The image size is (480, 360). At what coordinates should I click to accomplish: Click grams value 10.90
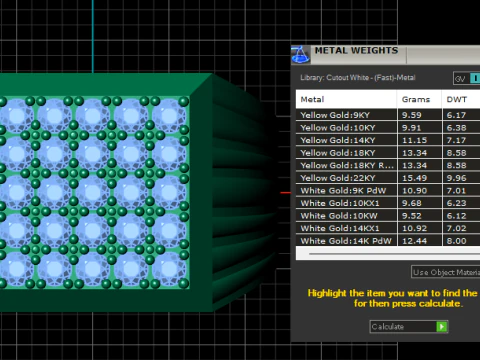click(414, 191)
